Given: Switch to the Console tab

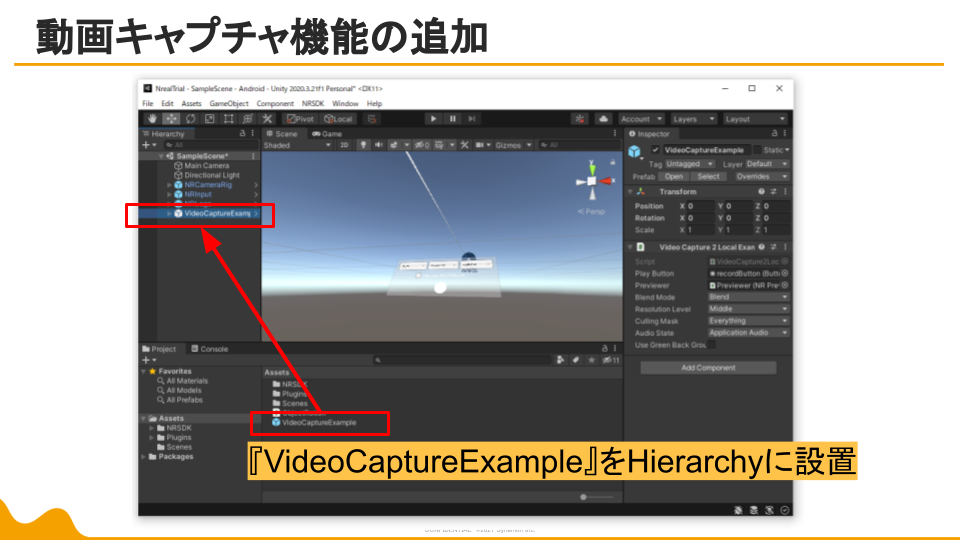Looking at the screenshot, I should [x=209, y=349].
